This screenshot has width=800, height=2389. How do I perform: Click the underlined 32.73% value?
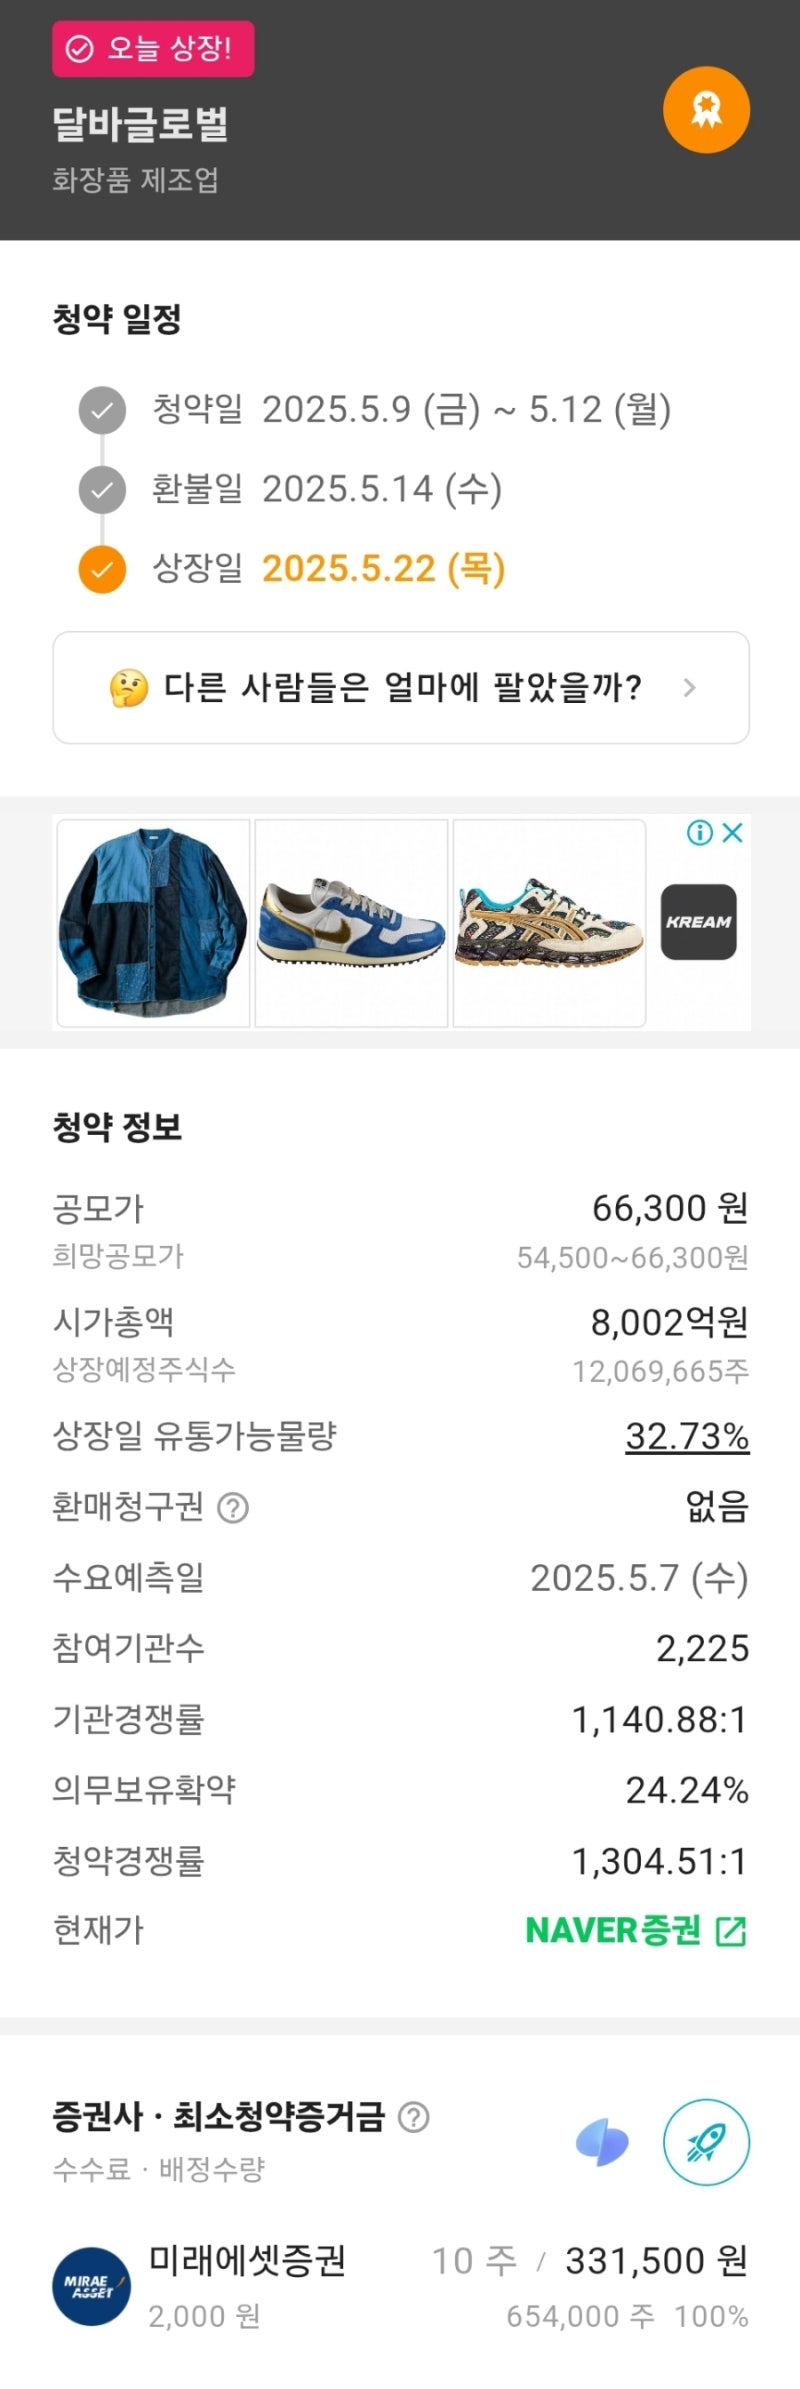coord(687,1436)
